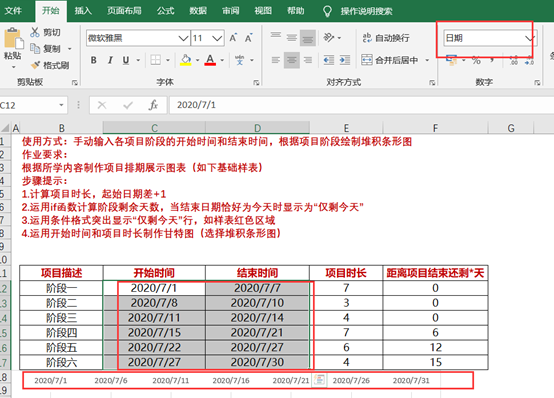Click the Select All corner triangle
The height and width of the screenshot is (398, 554).
[5, 128]
